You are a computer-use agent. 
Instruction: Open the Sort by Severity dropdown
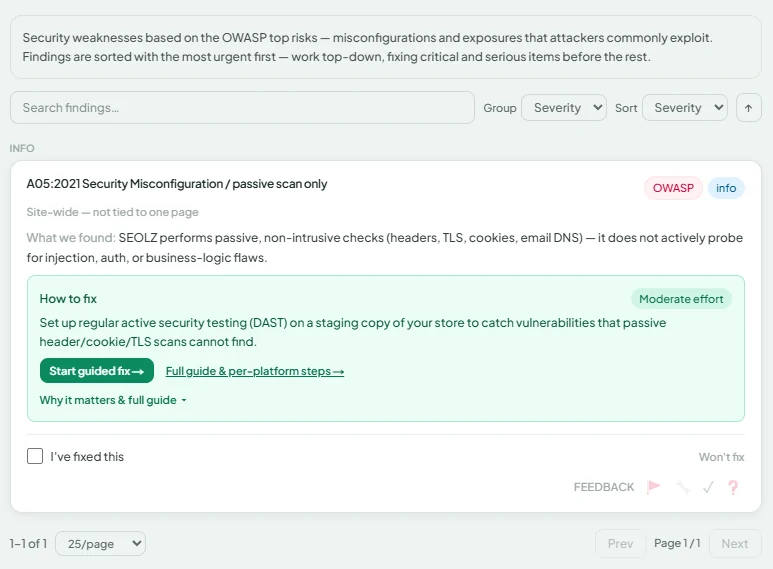click(685, 107)
